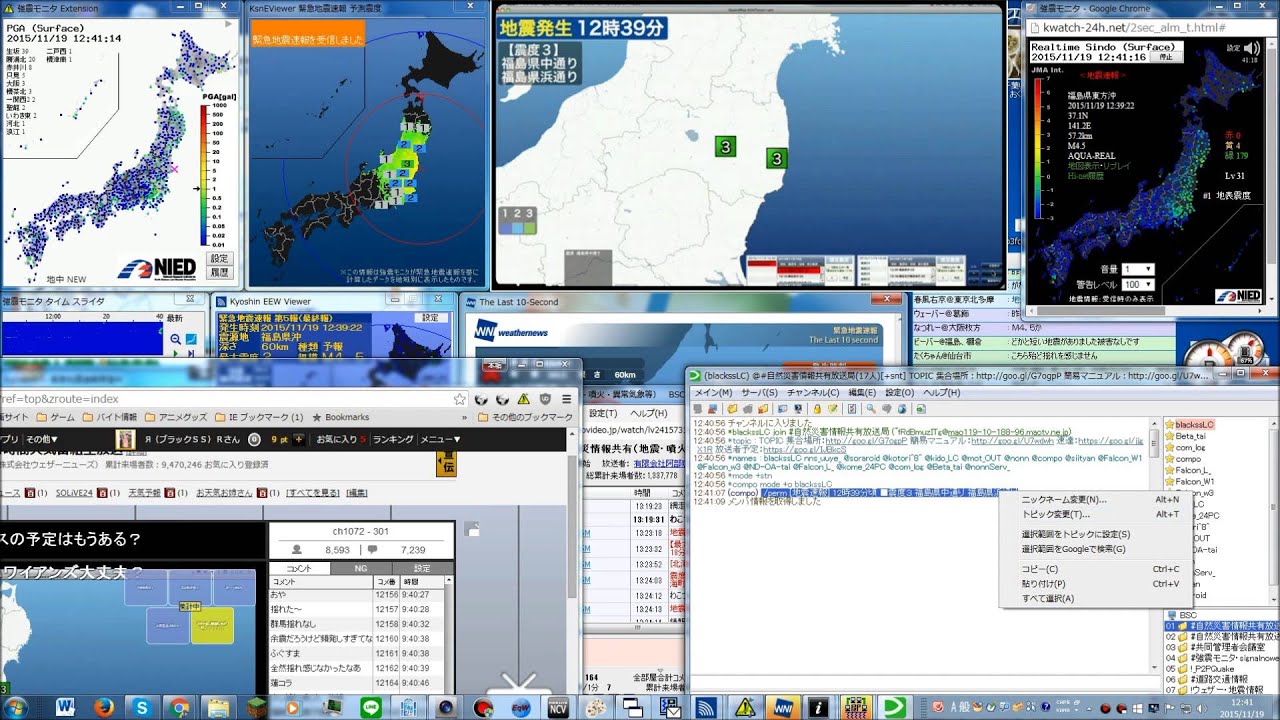1280x720 pixels.
Task: Click warning extension icon in Chrome toolbar
Action: 522,398
